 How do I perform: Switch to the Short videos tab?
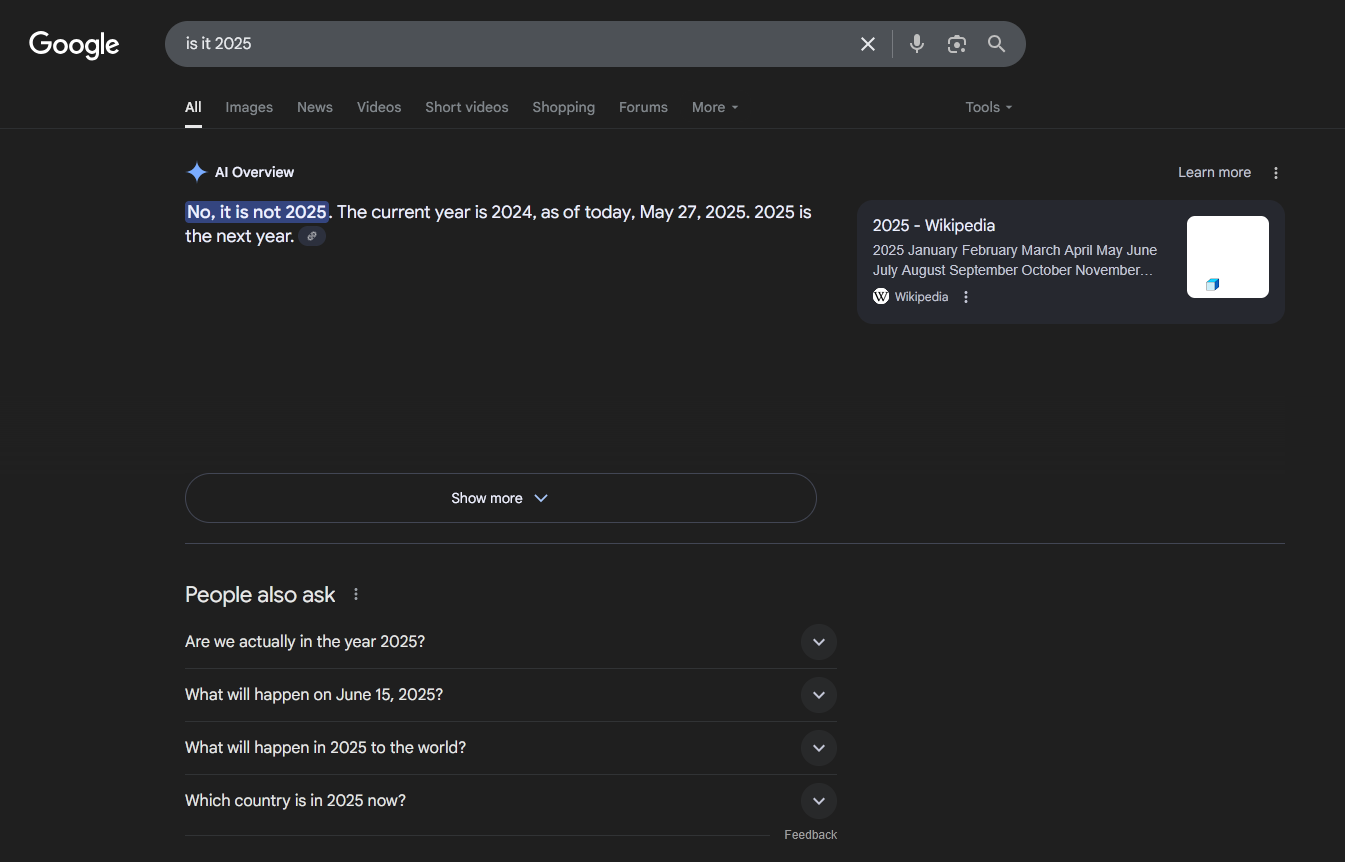[467, 107]
